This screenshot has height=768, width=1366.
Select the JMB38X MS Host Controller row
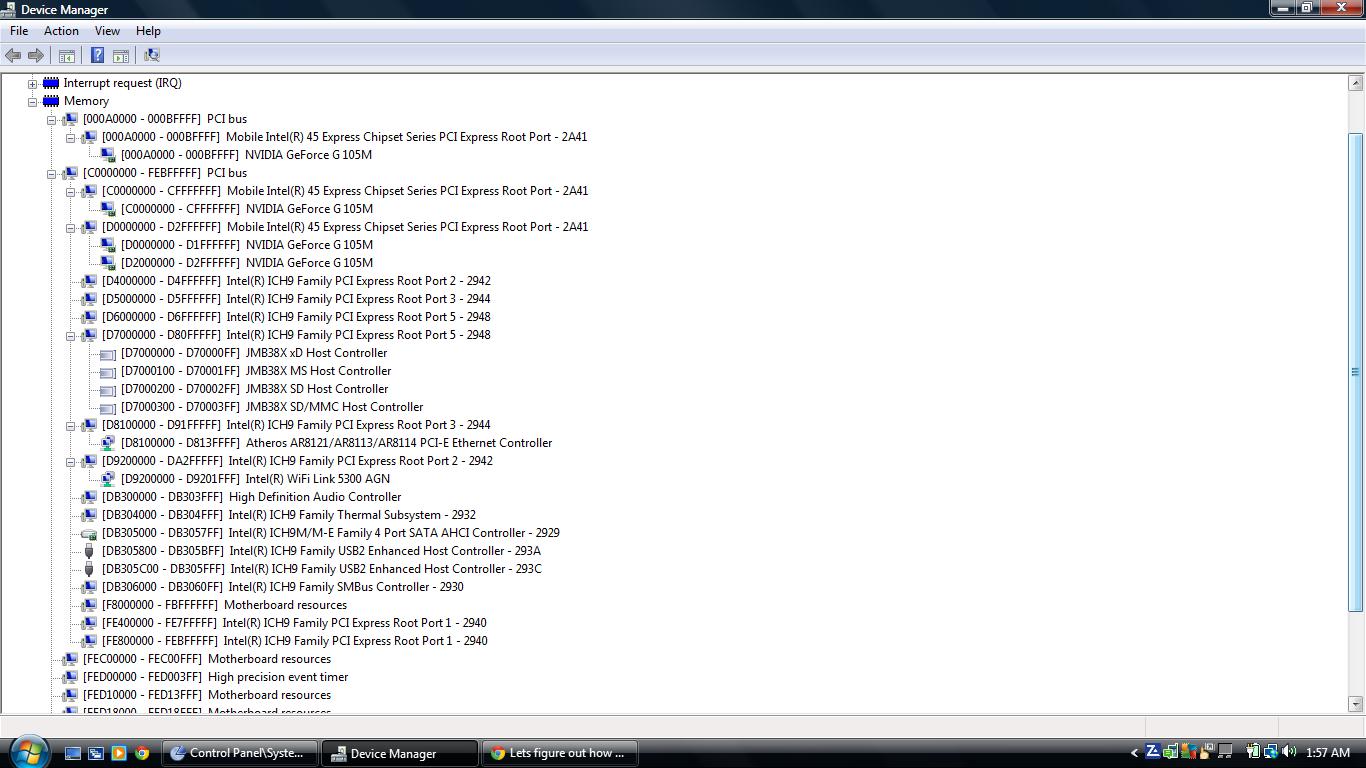[256, 371]
